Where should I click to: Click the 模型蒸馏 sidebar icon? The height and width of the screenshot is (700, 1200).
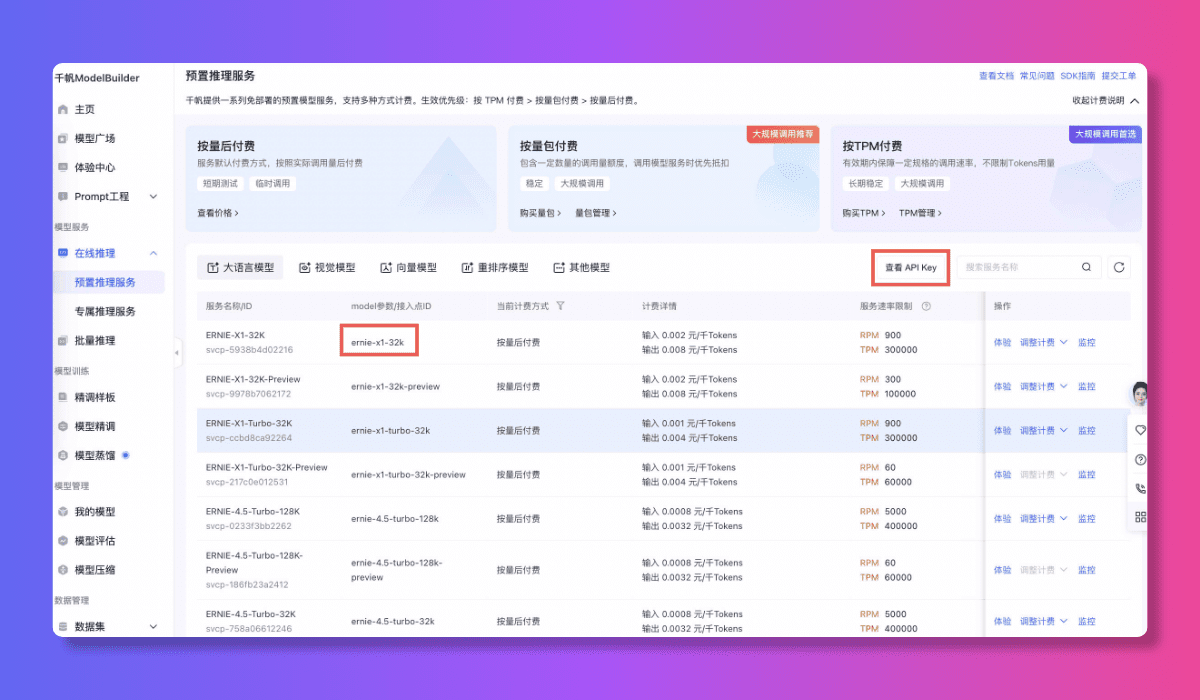point(64,455)
